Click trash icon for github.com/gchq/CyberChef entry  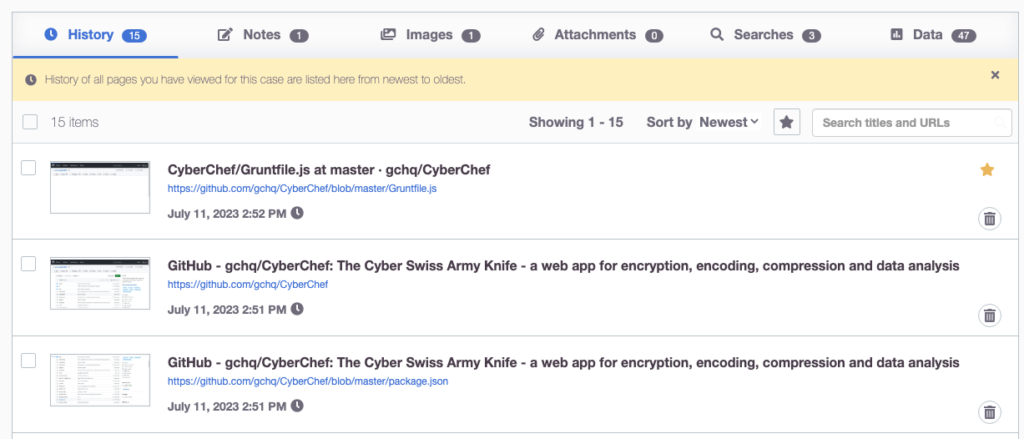(989, 316)
